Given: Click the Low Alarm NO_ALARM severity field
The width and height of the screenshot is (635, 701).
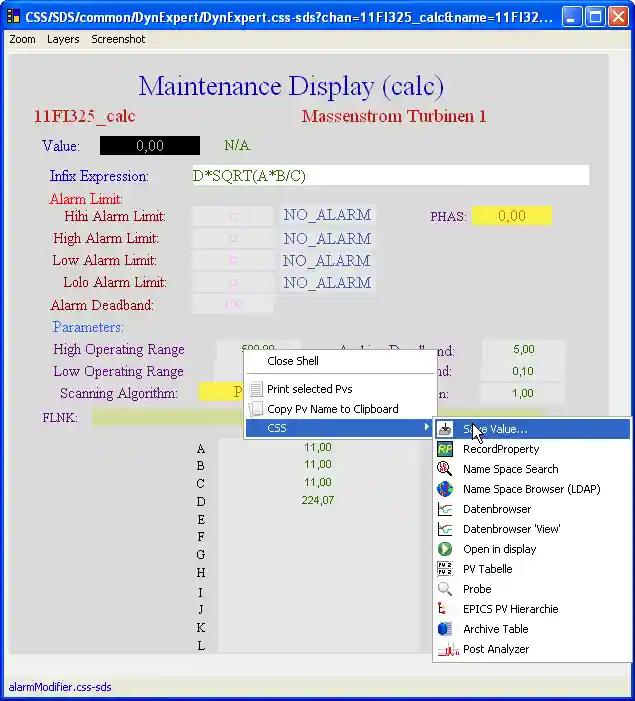Looking at the screenshot, I should tap(328, 261).
